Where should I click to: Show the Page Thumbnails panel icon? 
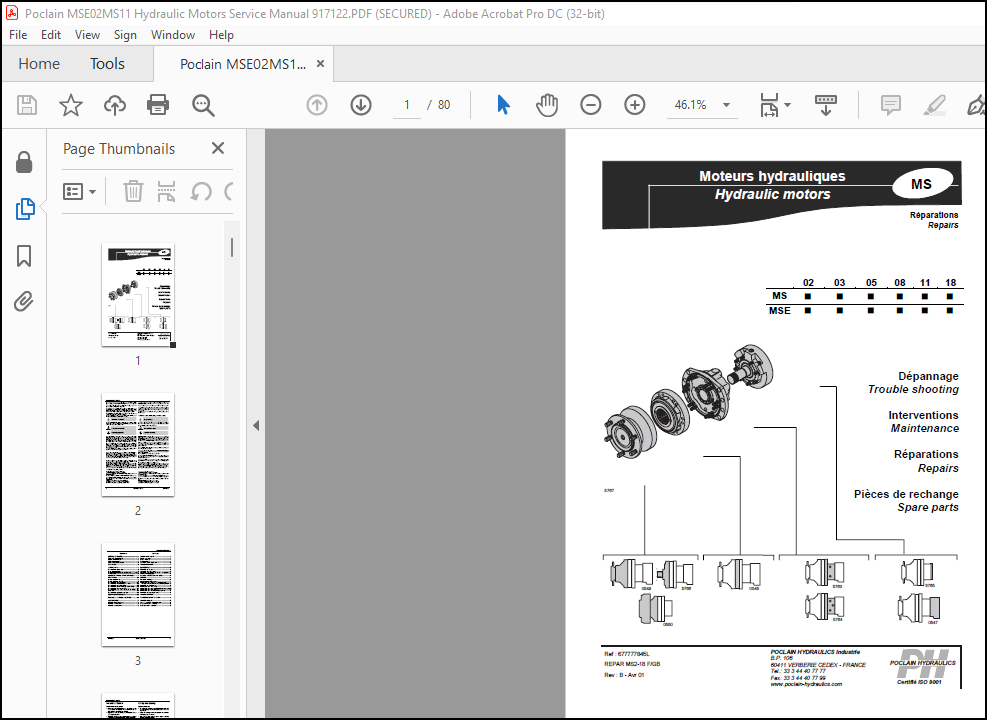coord(25,209)
